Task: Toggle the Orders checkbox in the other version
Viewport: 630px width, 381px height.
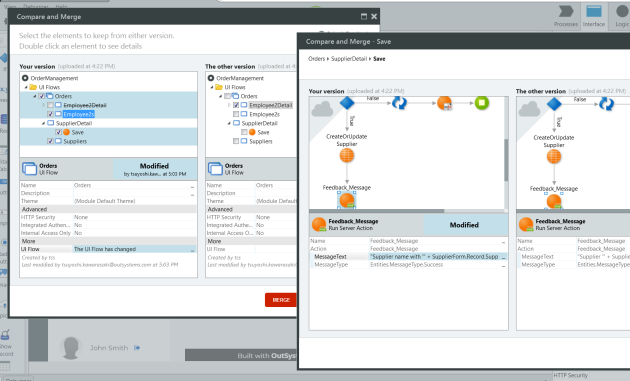Action: (227, 96)
